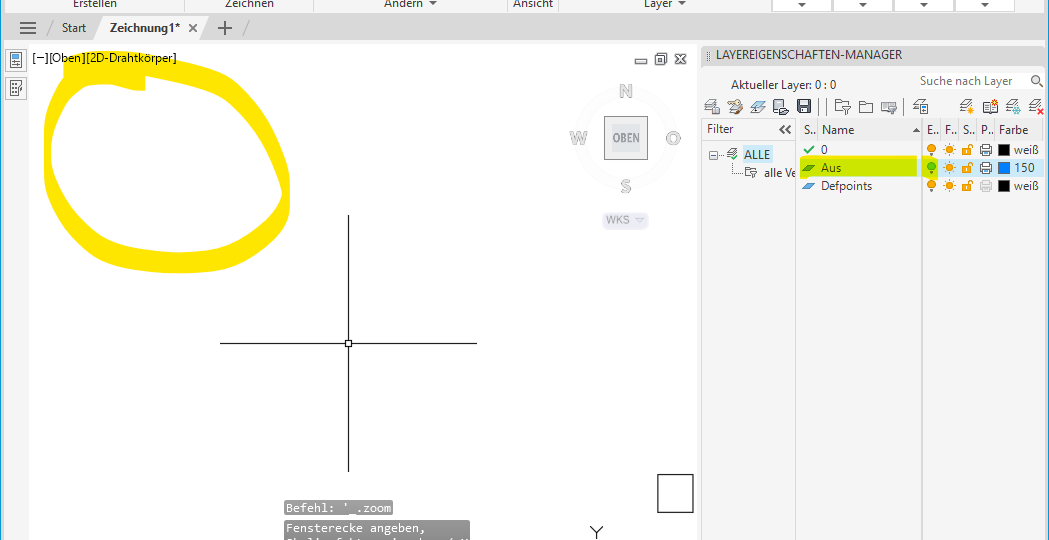Screen dimensions: 1049x540
Task: Turn off layer 0 with its light bulb
Action: tap(931, 150)
